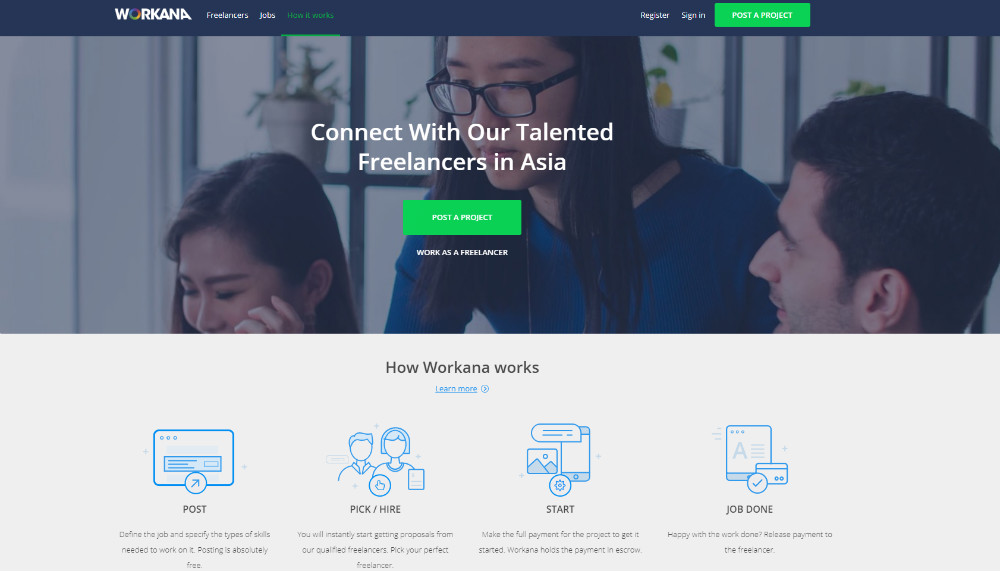The width and height of the screenshot is (1000, 571).
Task: Click the header POST A PROJECT button
Action: coord(762,15)
